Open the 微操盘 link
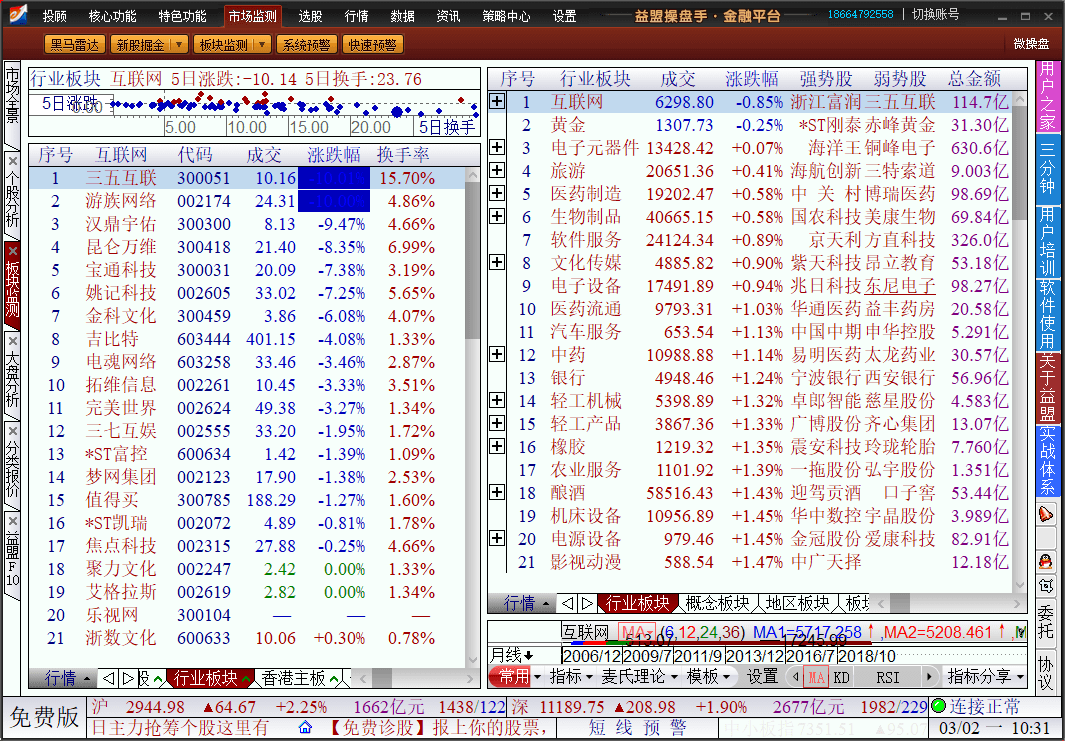1065x741 pixels. pyautogui.click(x=1032, y=44)
